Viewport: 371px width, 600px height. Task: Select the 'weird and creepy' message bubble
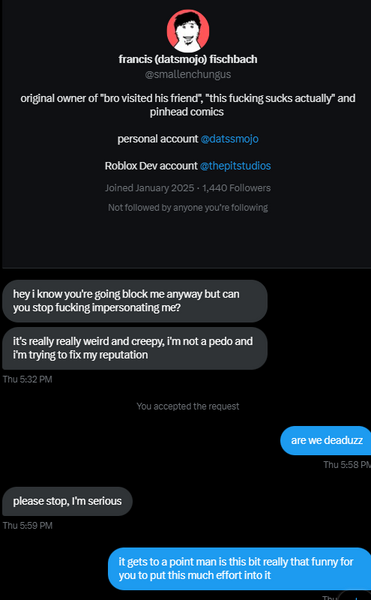(135, 348)
